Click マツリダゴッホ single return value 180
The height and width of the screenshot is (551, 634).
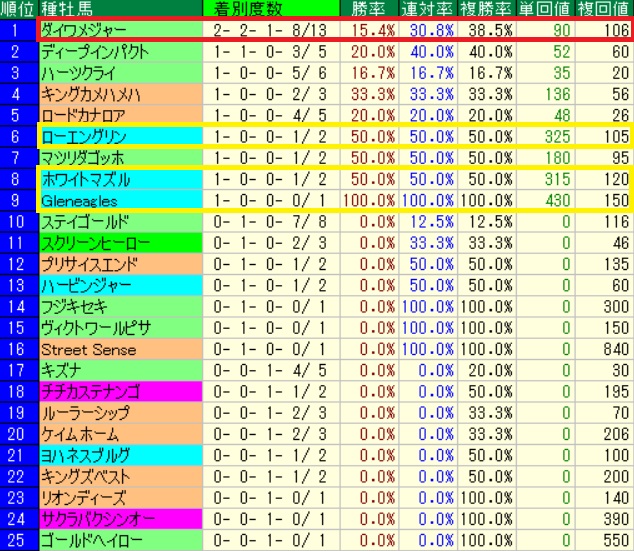558,158
